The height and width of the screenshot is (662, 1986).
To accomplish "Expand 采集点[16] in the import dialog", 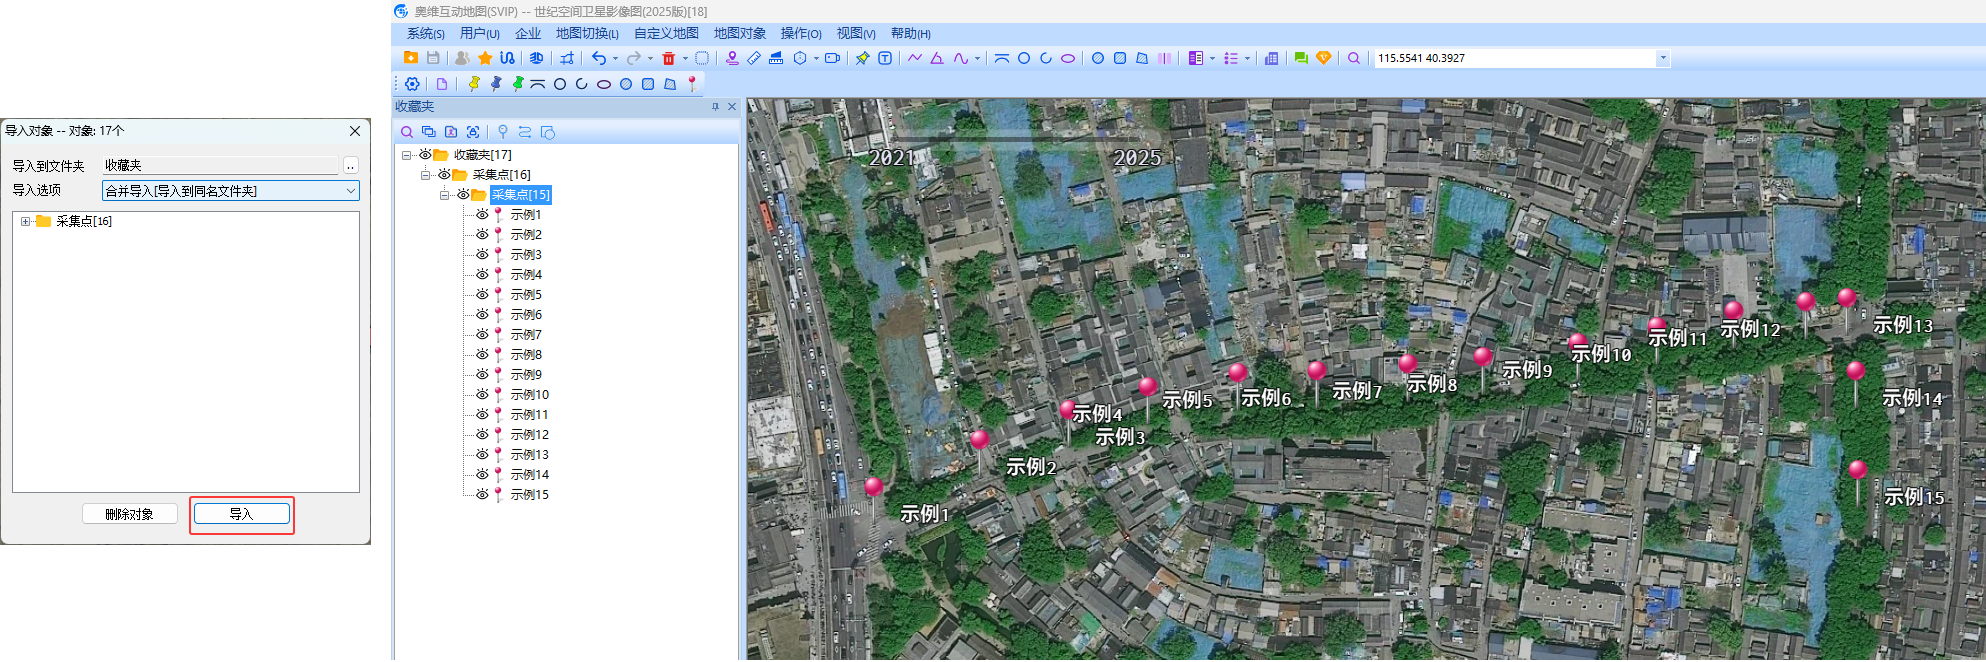I will point(25,222).
